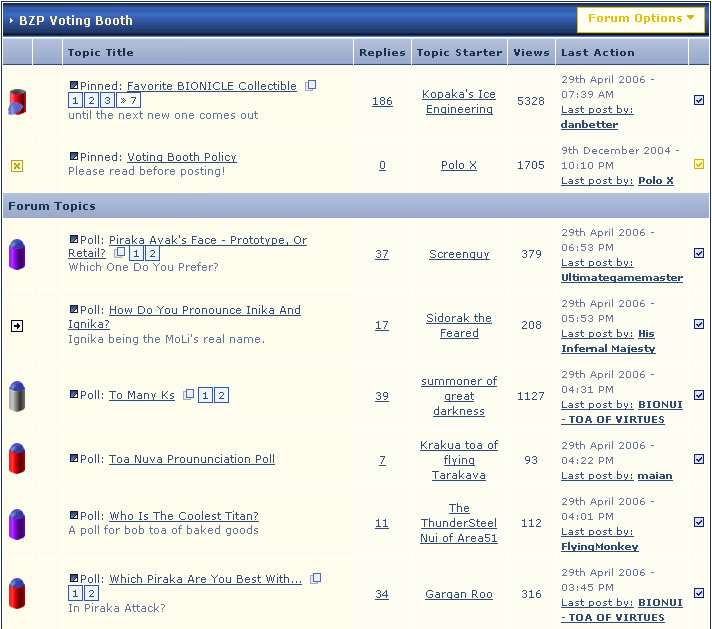
Task: Open the Toa Nuva Proununciation Poll topic
Action: click(192, 459)
